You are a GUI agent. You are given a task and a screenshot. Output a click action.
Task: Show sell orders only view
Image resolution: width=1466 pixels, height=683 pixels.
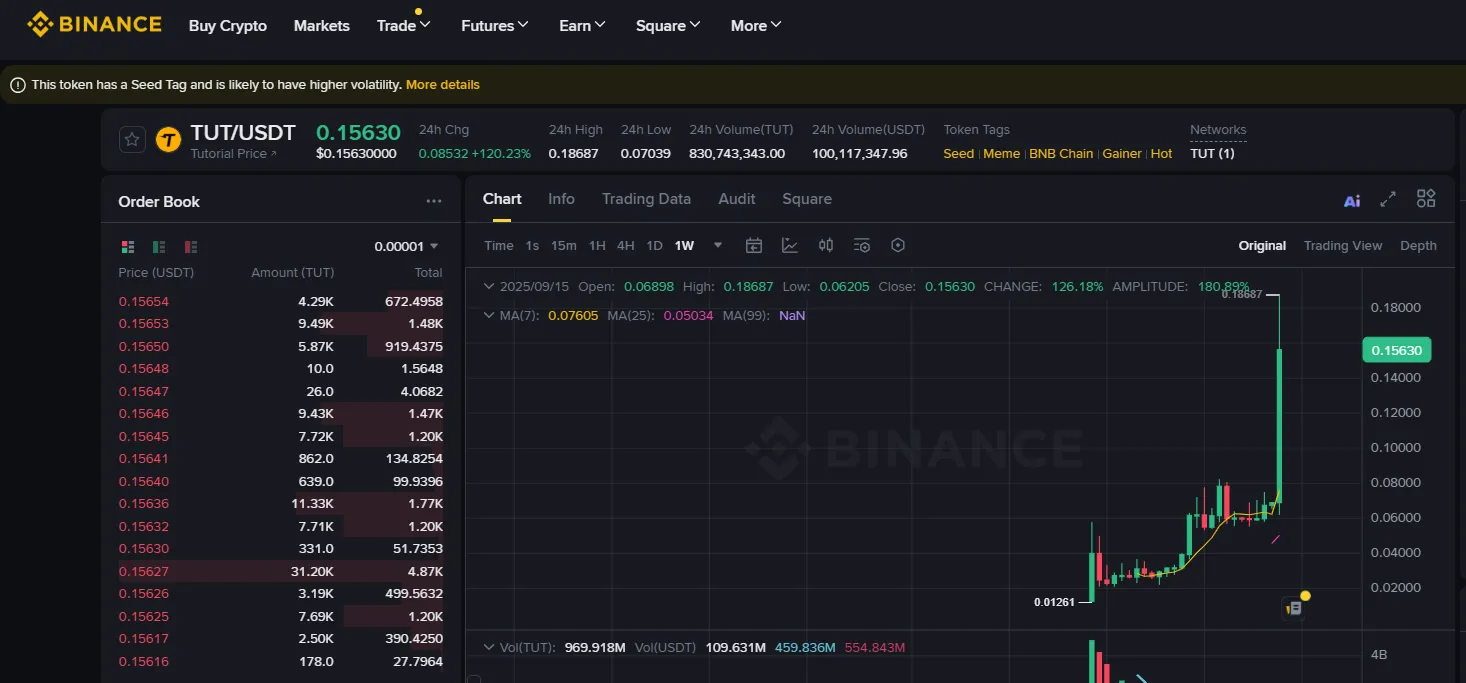click(191, 246)
